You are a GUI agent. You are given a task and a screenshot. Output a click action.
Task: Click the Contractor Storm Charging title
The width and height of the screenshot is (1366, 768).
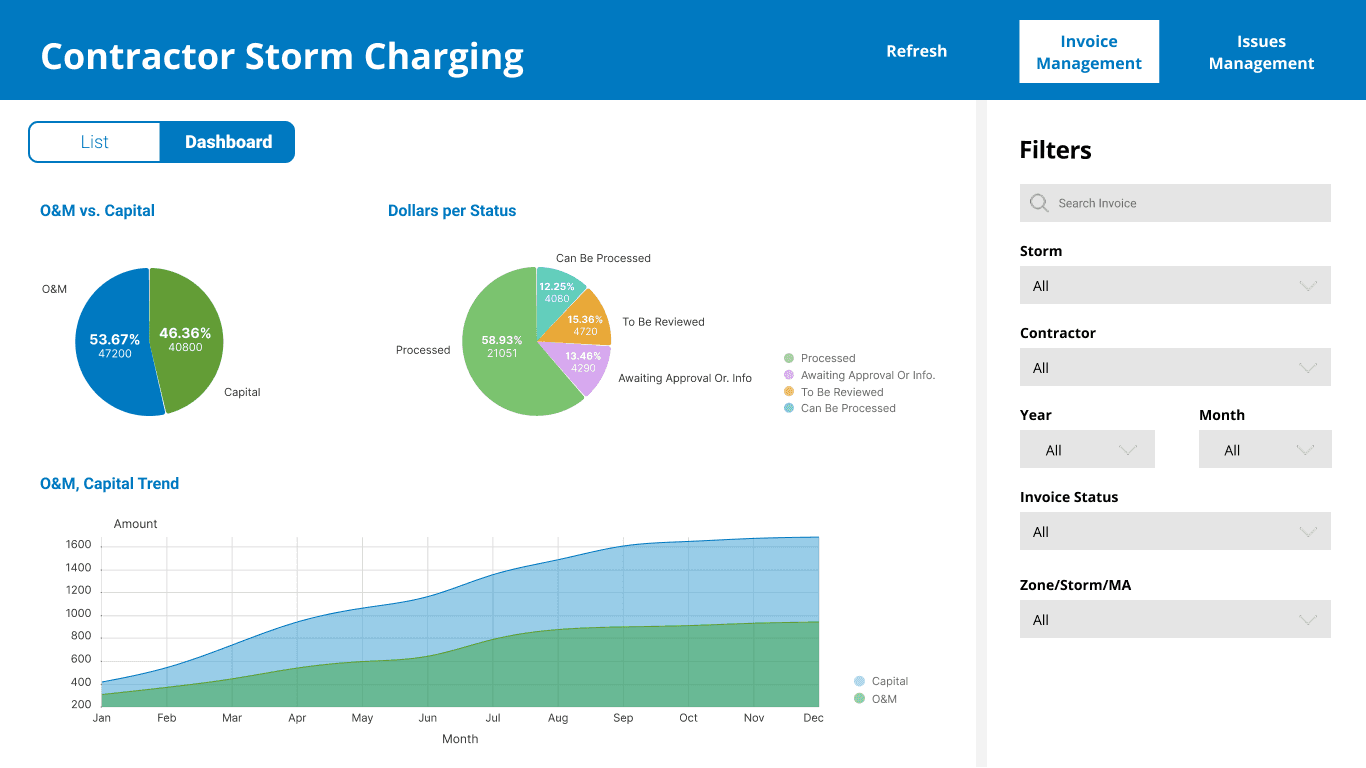point(282,56)
